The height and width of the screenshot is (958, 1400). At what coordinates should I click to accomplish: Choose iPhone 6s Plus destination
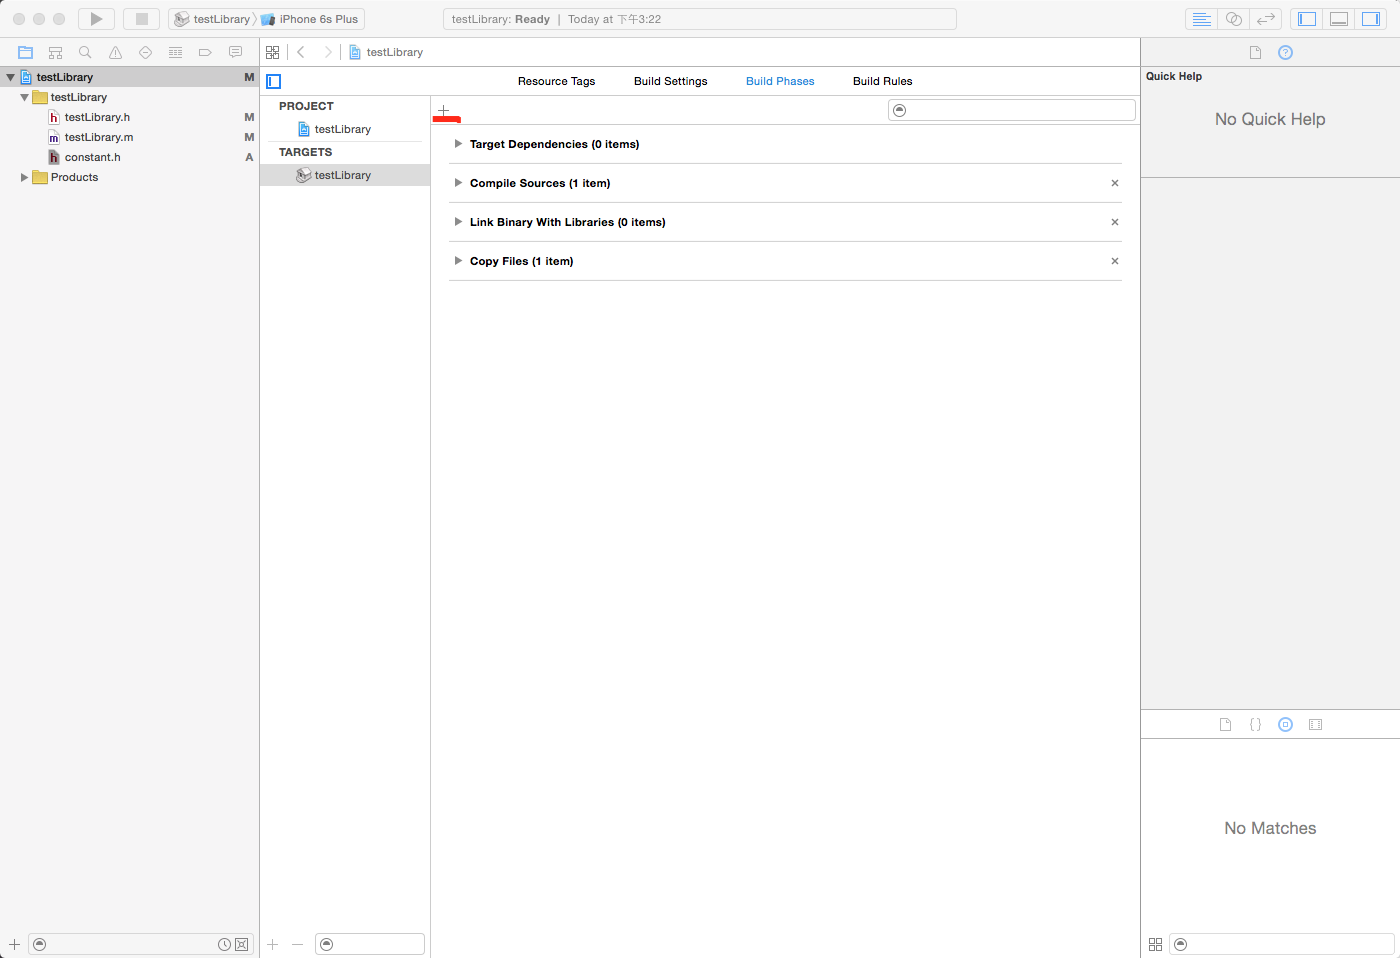click(x=309, y=19)
